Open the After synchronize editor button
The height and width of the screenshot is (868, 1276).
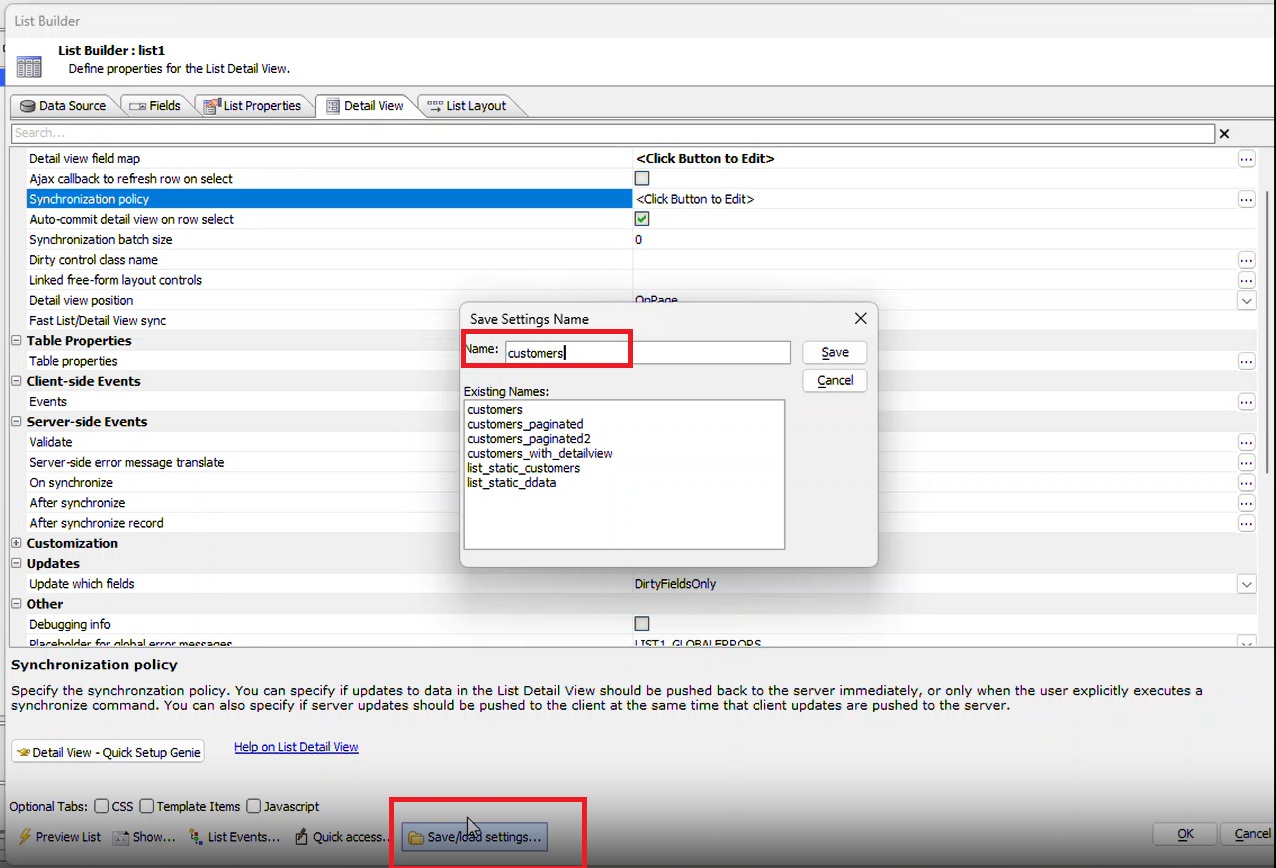pos(1246,503)
